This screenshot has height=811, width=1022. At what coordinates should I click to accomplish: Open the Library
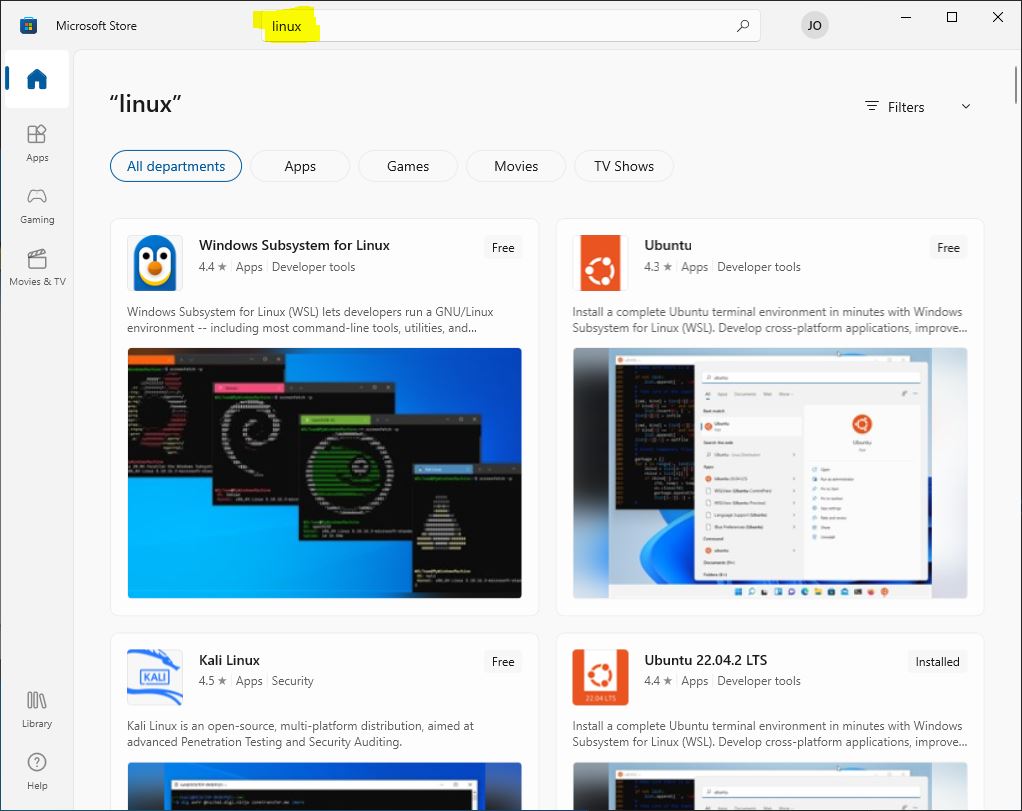[36, 709]
